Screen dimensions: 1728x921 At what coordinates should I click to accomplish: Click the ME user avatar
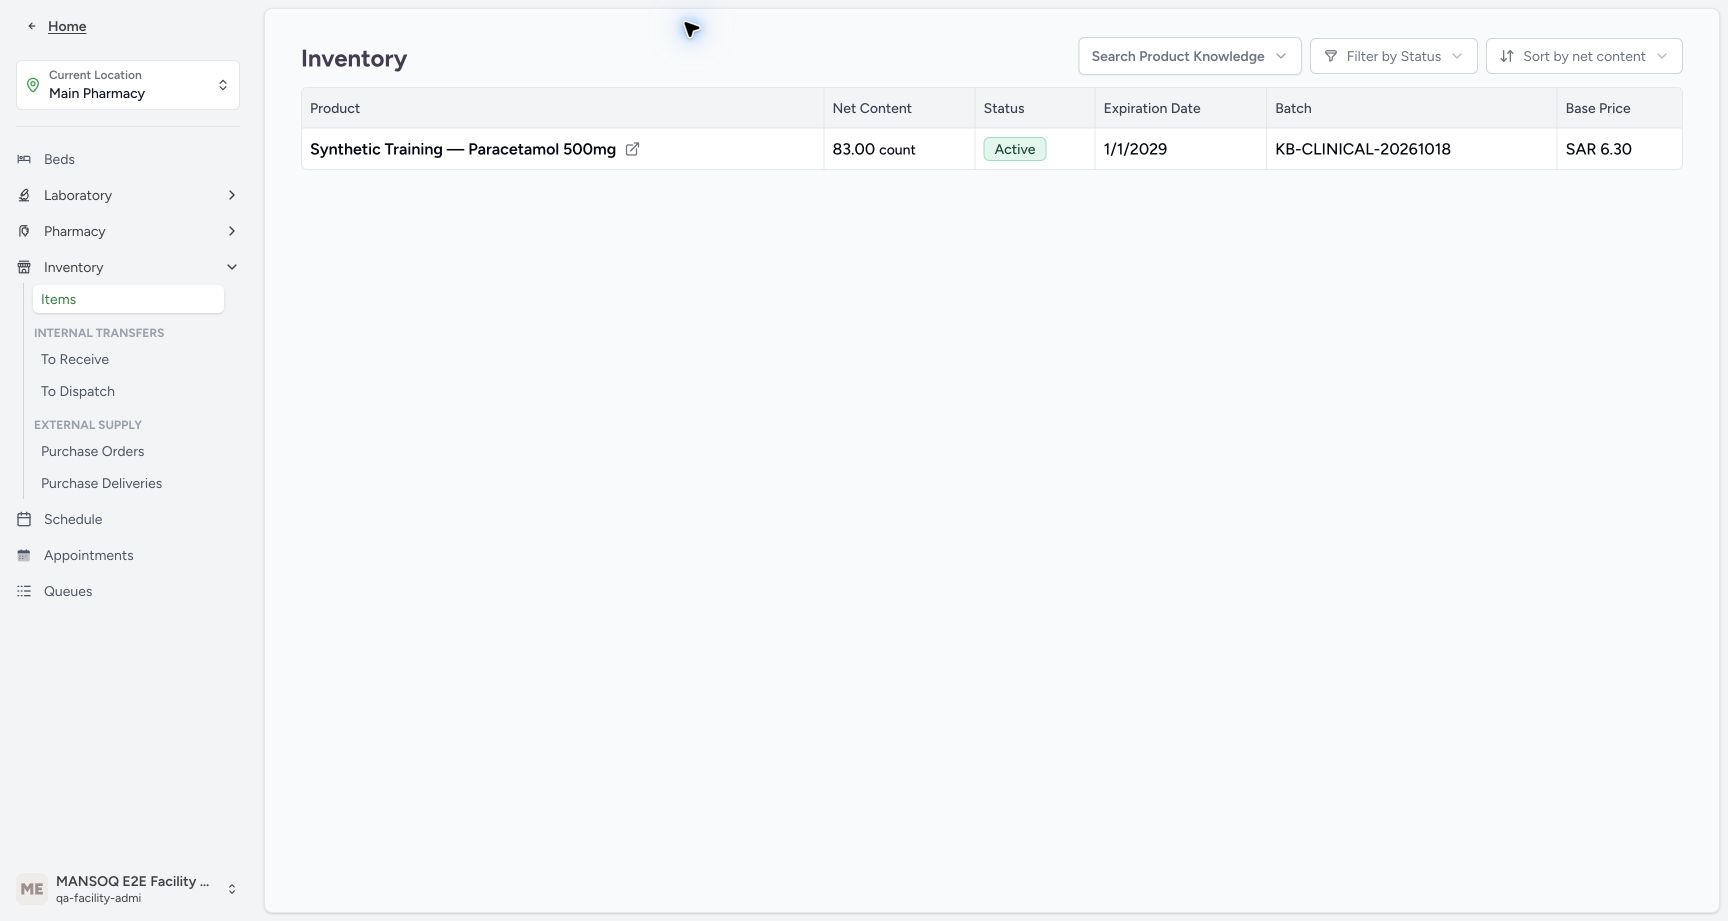[32, 889]
